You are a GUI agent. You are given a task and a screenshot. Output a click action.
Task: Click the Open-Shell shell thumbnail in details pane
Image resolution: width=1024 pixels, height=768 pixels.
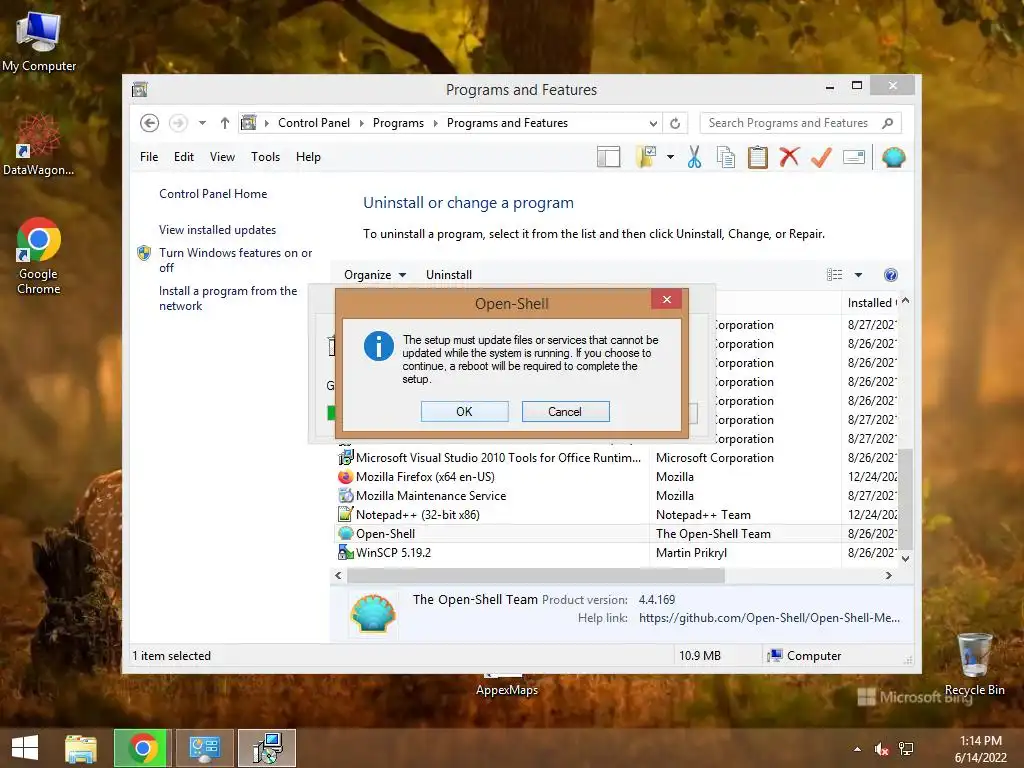372,613
